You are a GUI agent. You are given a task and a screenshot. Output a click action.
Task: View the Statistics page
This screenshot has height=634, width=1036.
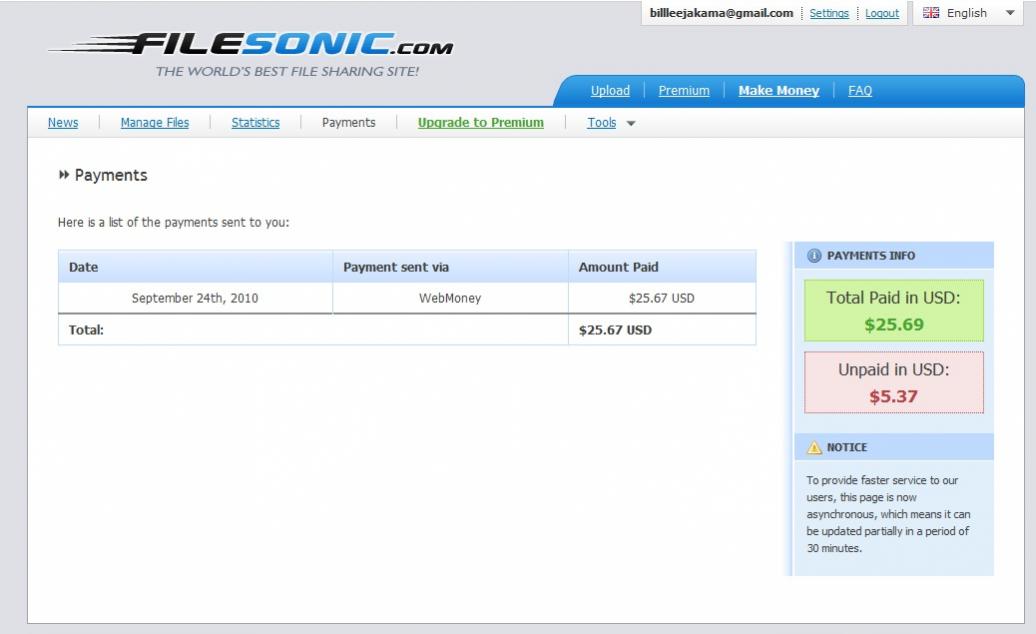[x=255, y=123]
